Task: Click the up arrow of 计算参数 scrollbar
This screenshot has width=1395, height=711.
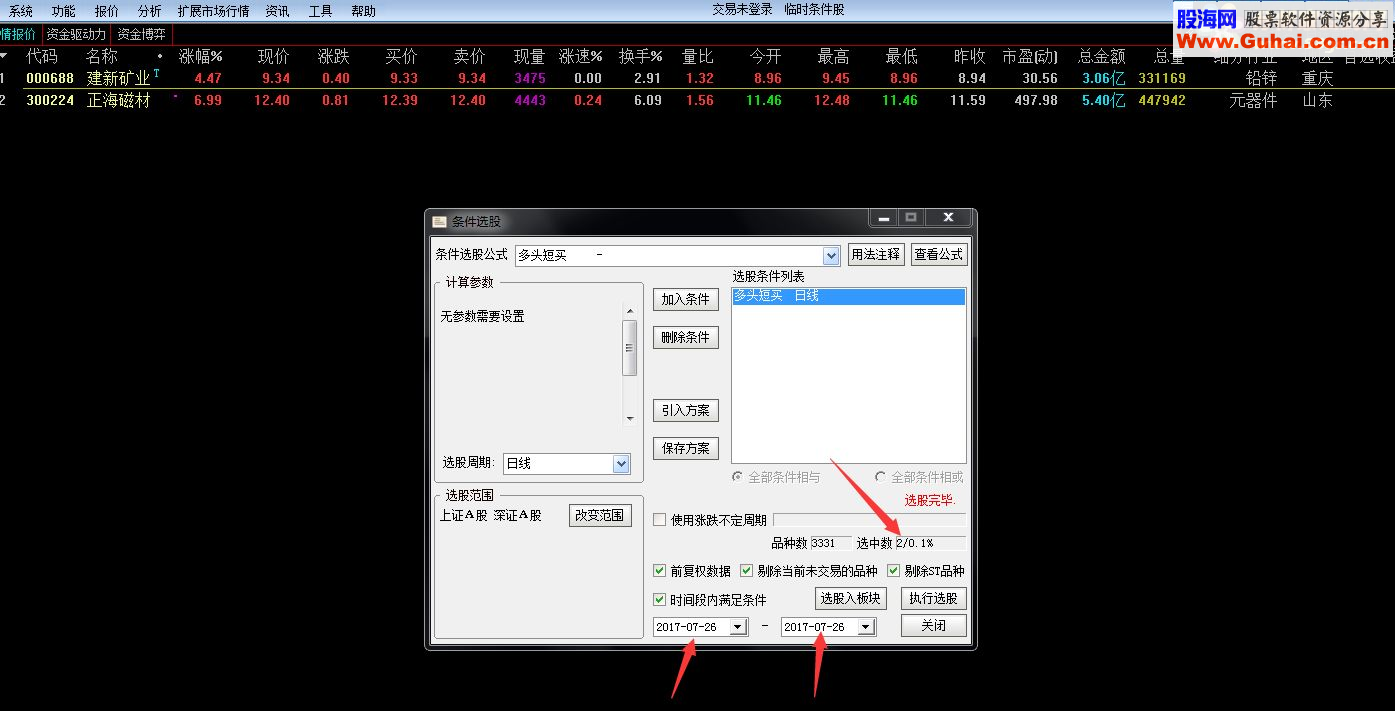Action: [x=630, y=311]
